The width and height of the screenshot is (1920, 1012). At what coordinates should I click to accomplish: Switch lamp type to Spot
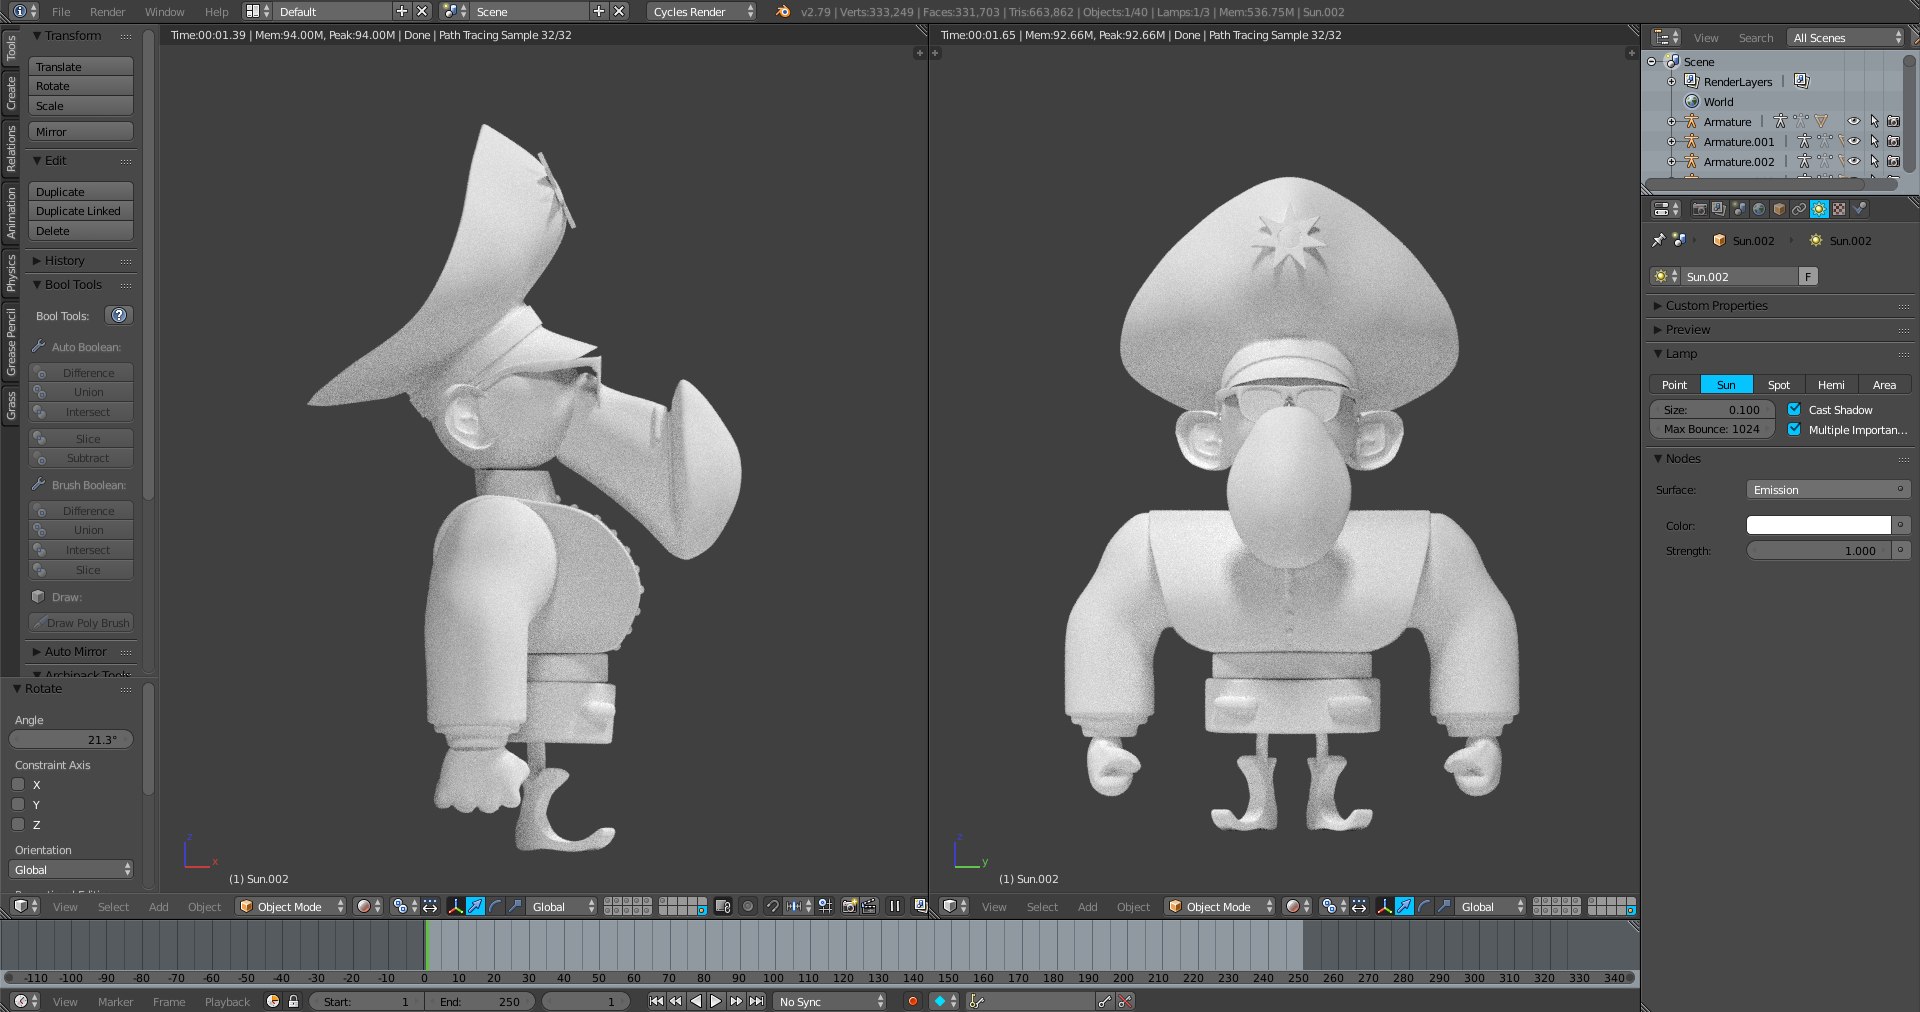click(x=1779, y=384)
